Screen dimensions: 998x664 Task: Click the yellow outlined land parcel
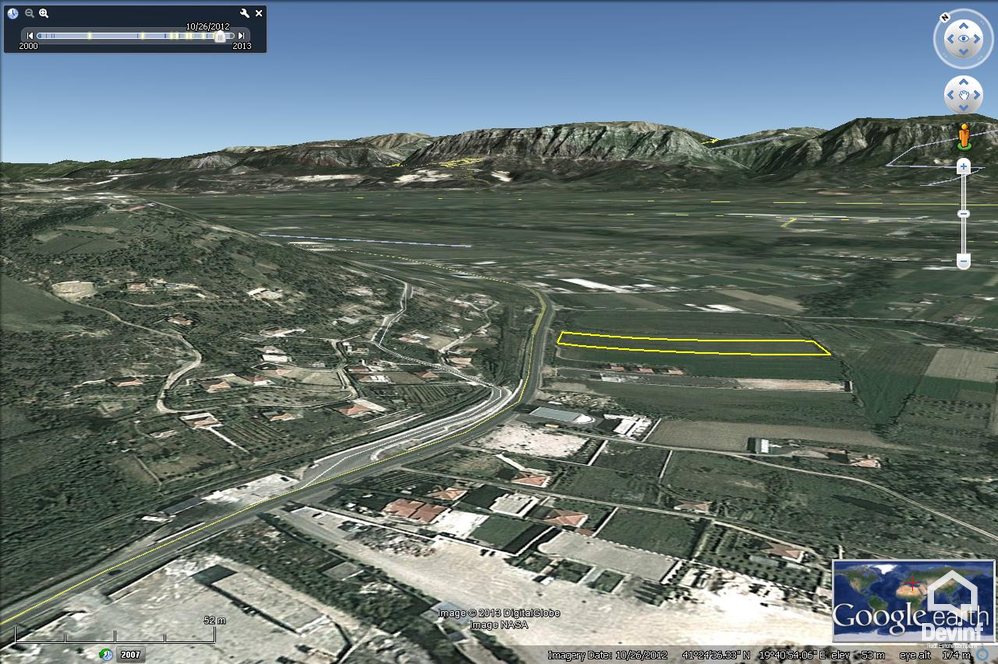(692, 344)
